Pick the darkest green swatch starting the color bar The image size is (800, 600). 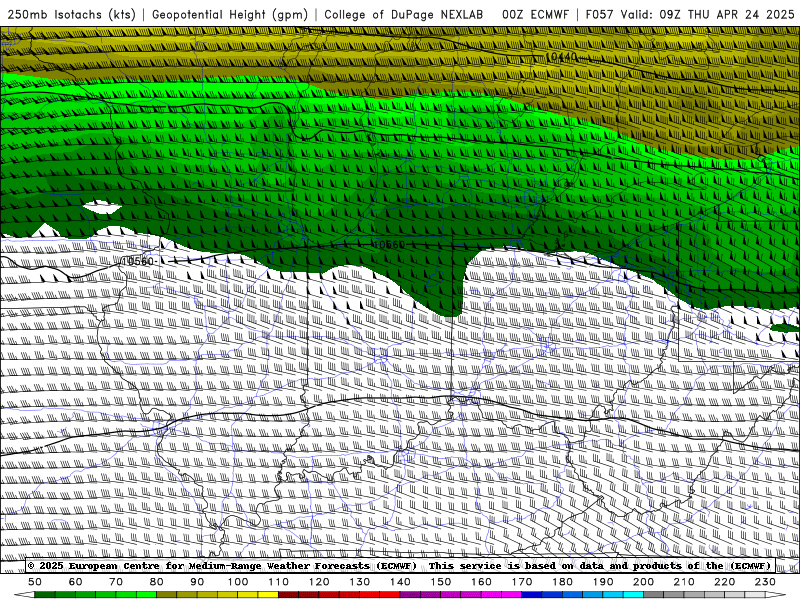pyautogui.click(x=45, y=595)
